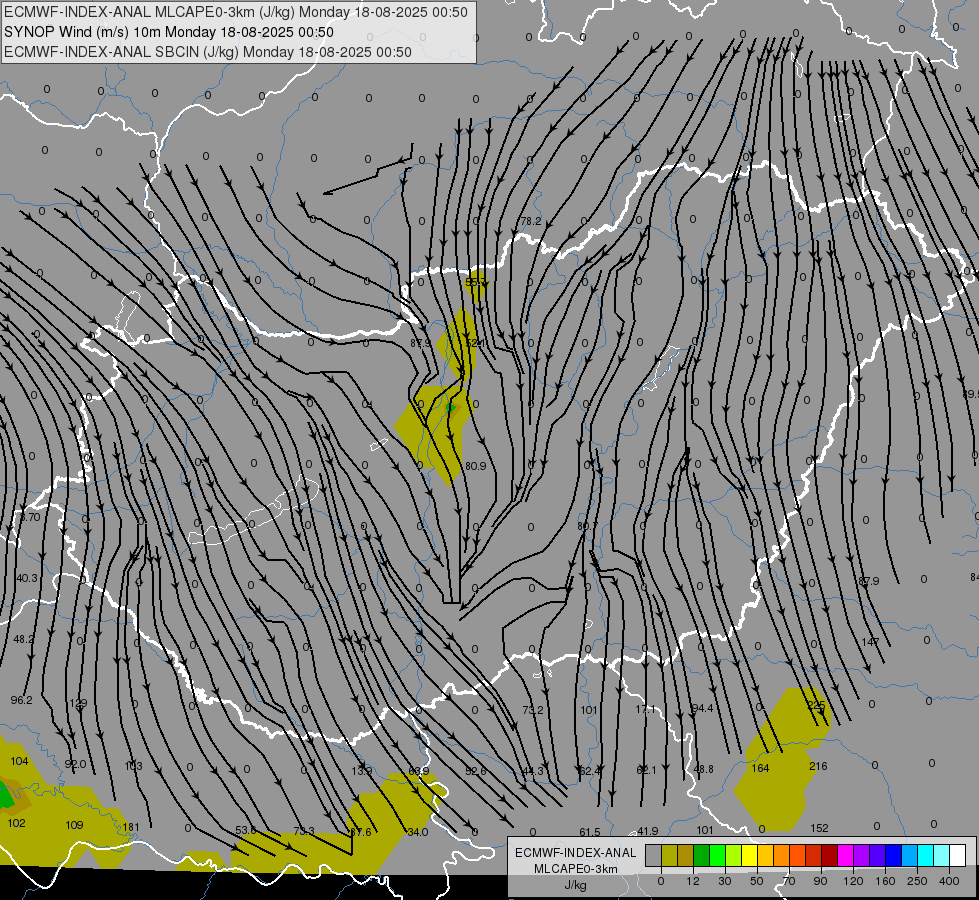Click the J/kg unit label in legend
Screen dimensions: 979x900
point(575,885)
